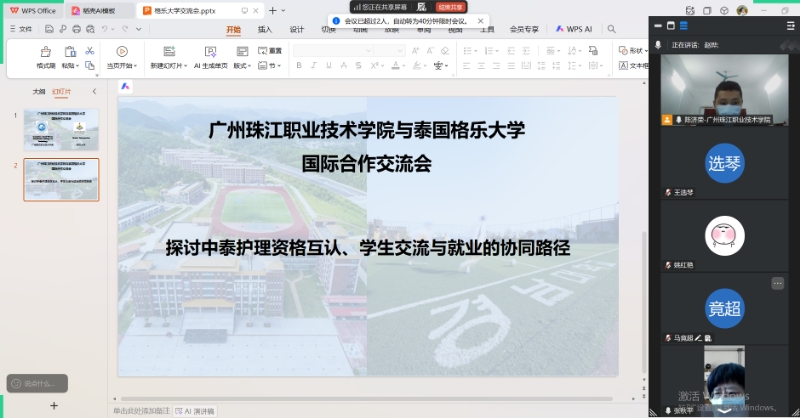Click the AI presenter notes button
800x418 pixels.
pyautogui.click(x=196, y=410)
